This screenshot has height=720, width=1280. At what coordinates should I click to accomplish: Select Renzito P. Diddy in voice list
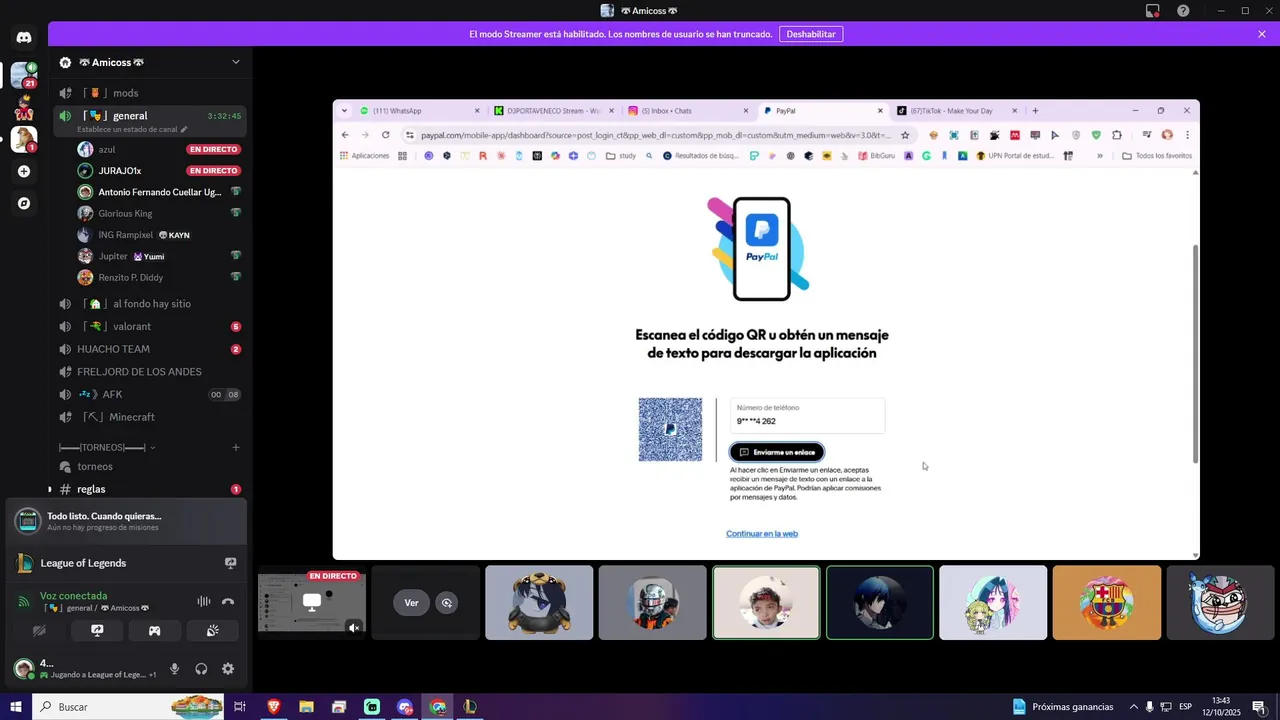(160, 277)
